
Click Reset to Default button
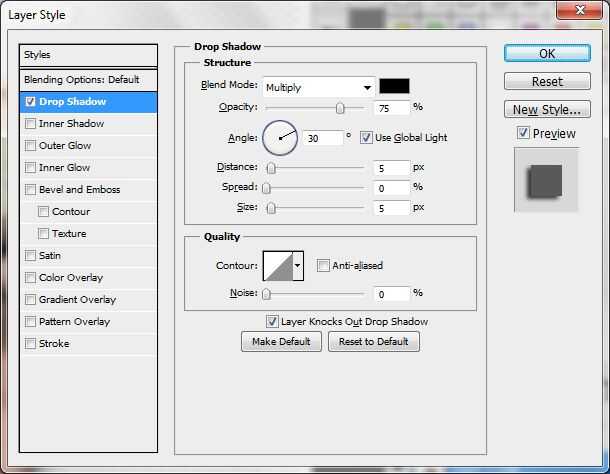coord(374,342)
